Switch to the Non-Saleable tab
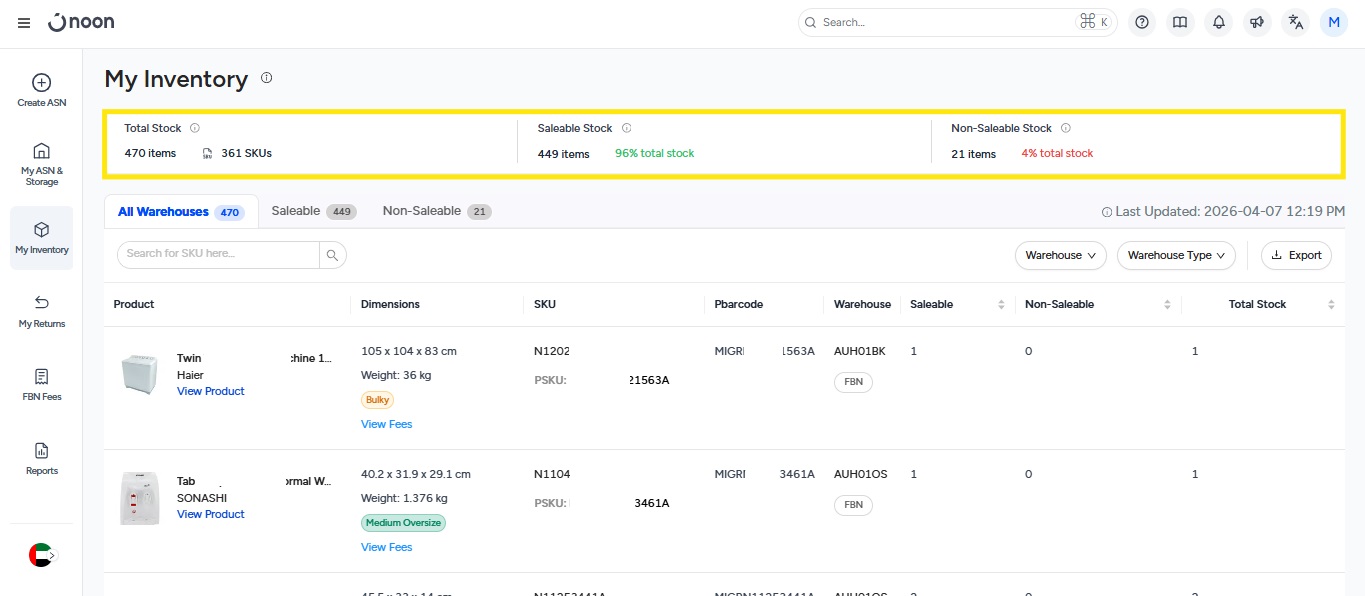 click(x=436, y=211)
